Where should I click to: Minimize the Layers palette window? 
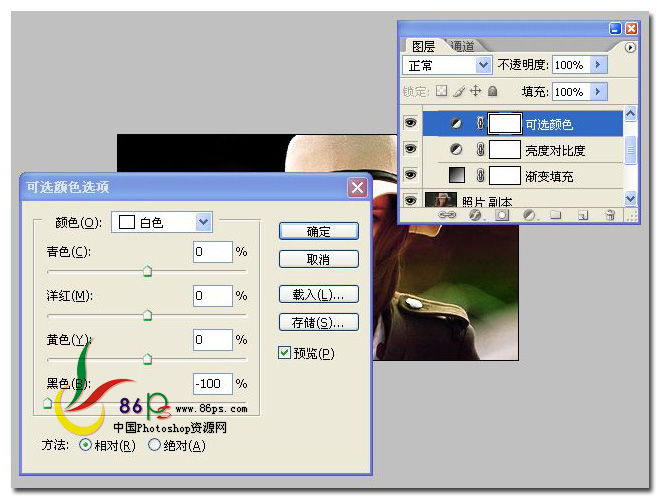[x=615, y=29]
